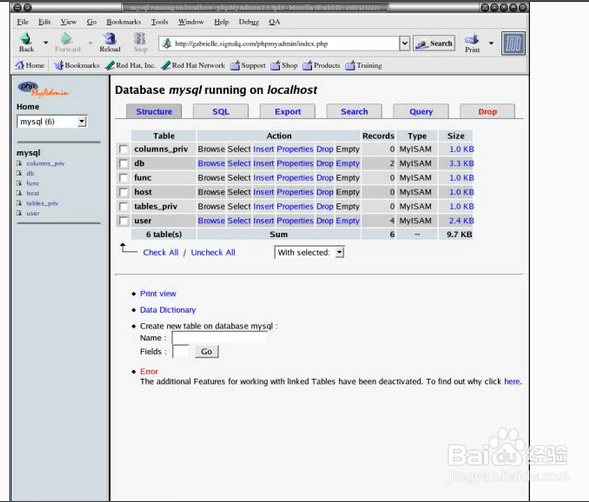This screenshot has height=502, width=589.
Task: Click the new table Name input field
Action: tap(219, 338)
